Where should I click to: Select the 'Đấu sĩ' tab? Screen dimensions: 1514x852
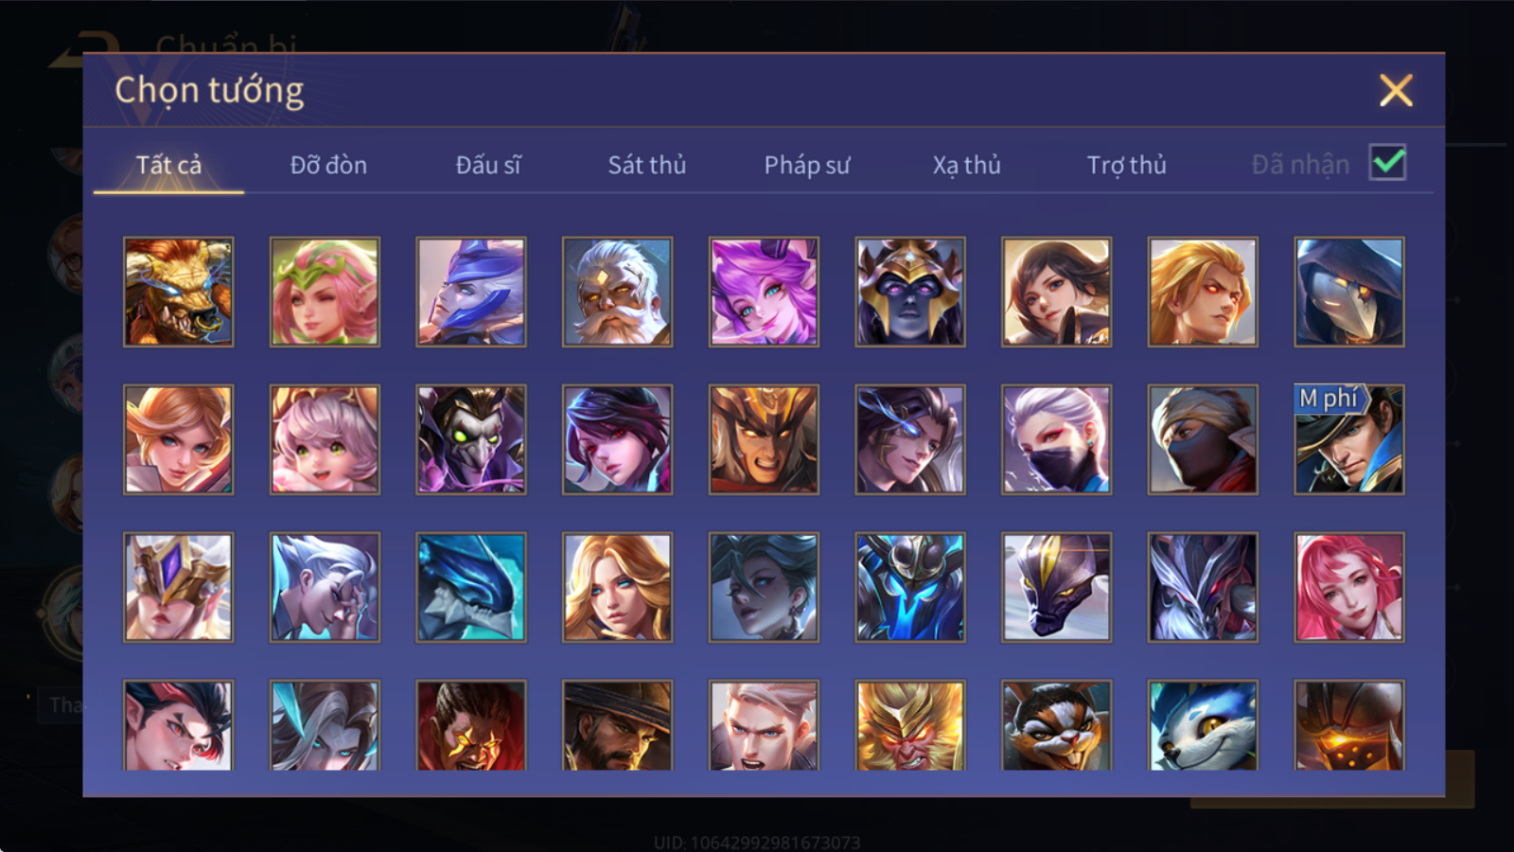tap(488, 165)
